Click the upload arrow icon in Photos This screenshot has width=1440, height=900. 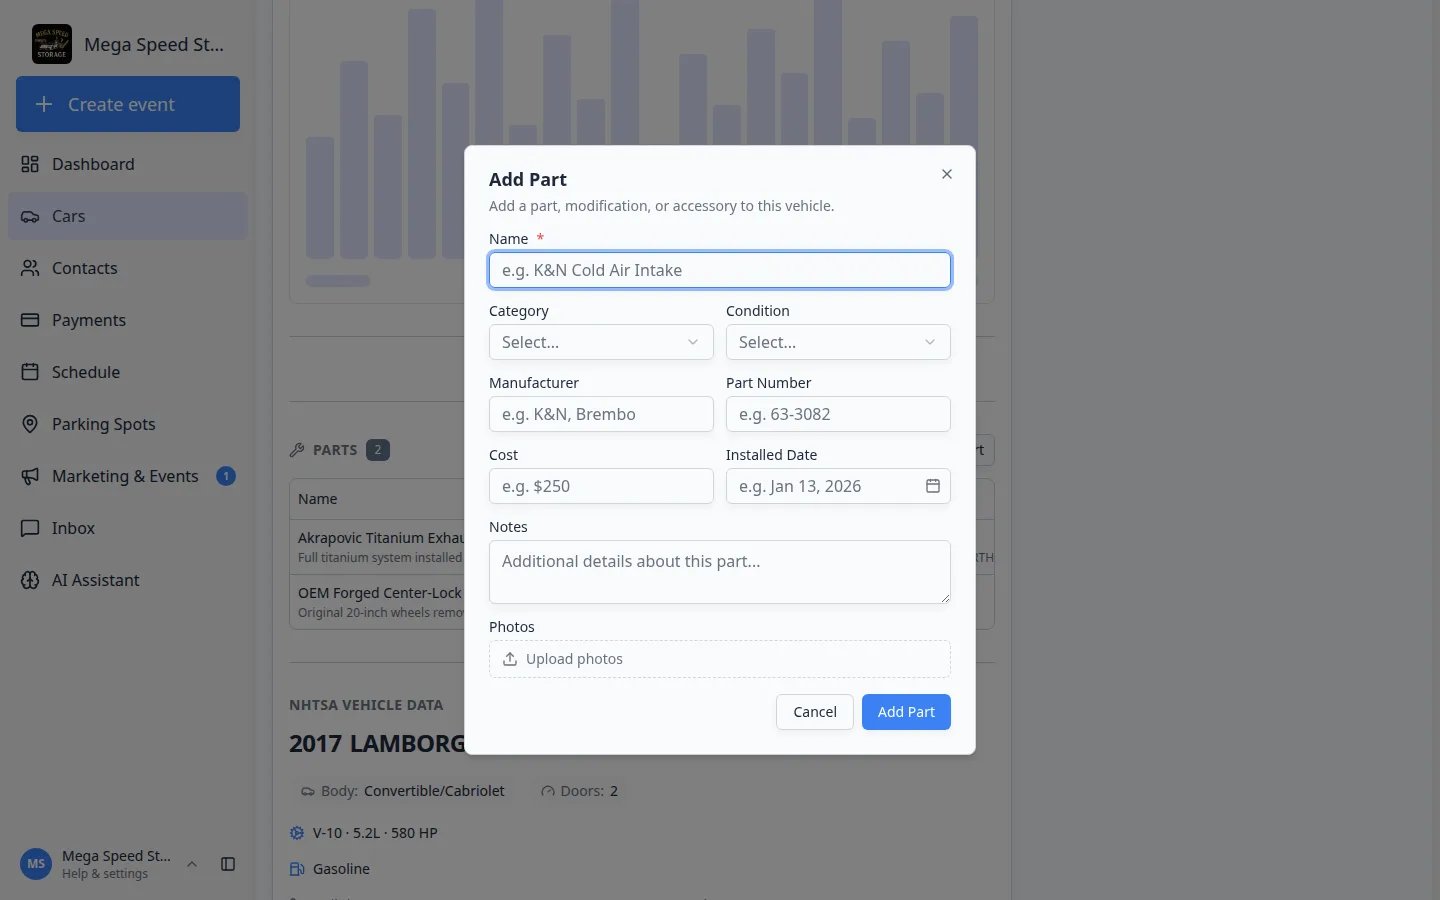[x=510, y=659]
